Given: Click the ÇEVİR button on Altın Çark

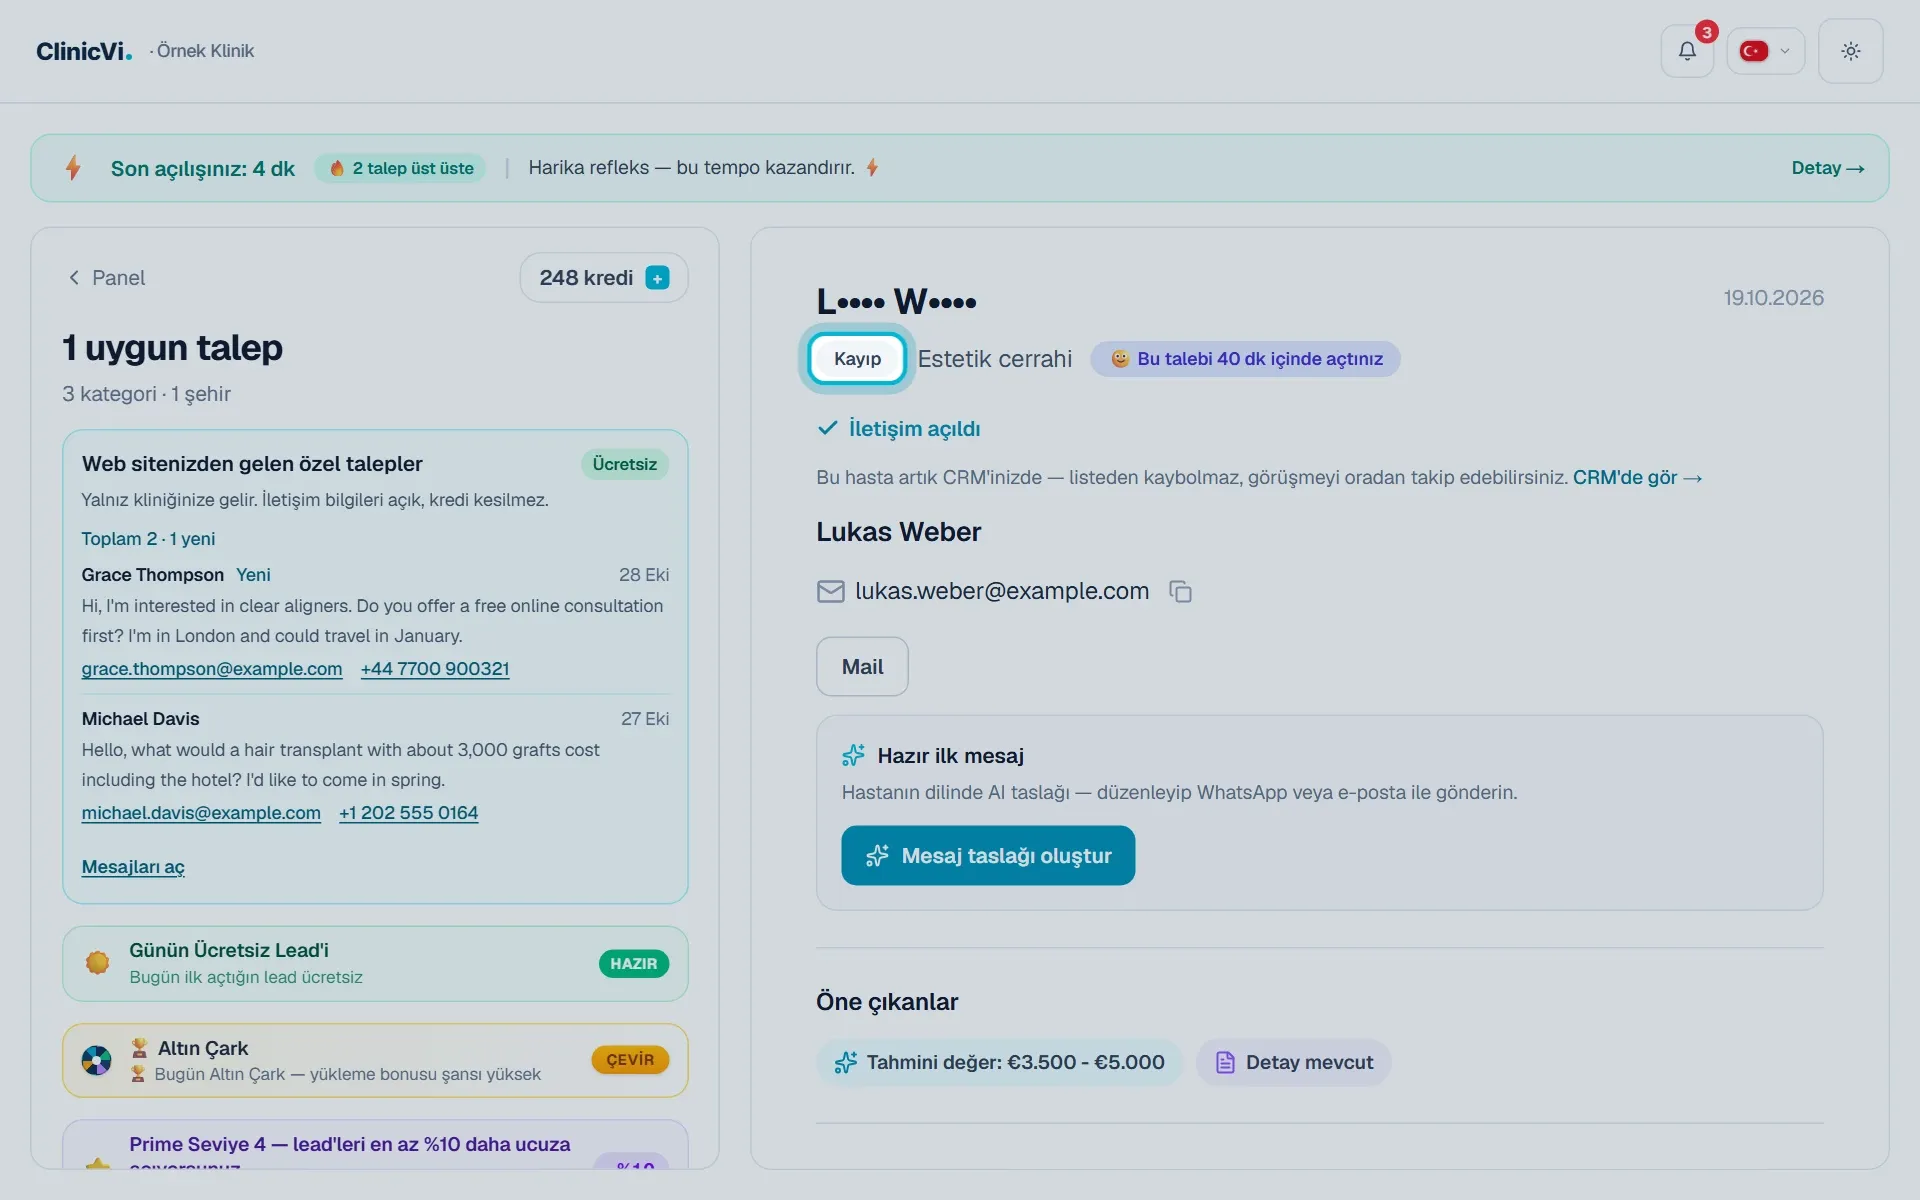Looking at the screenshot, I should 630,1060.
